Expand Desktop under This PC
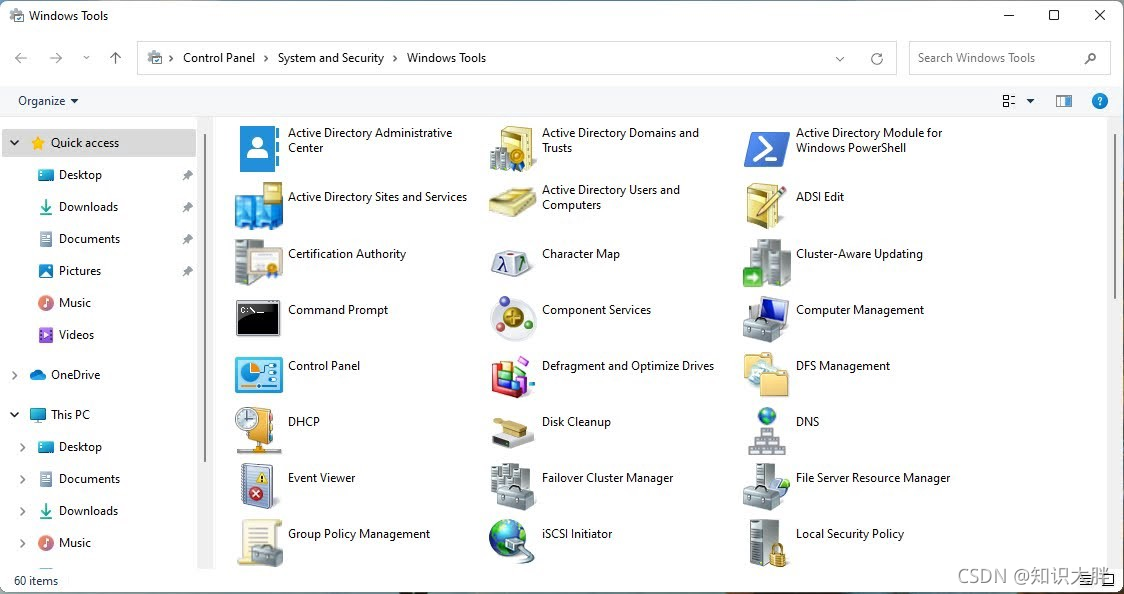 tap(22, 447)
